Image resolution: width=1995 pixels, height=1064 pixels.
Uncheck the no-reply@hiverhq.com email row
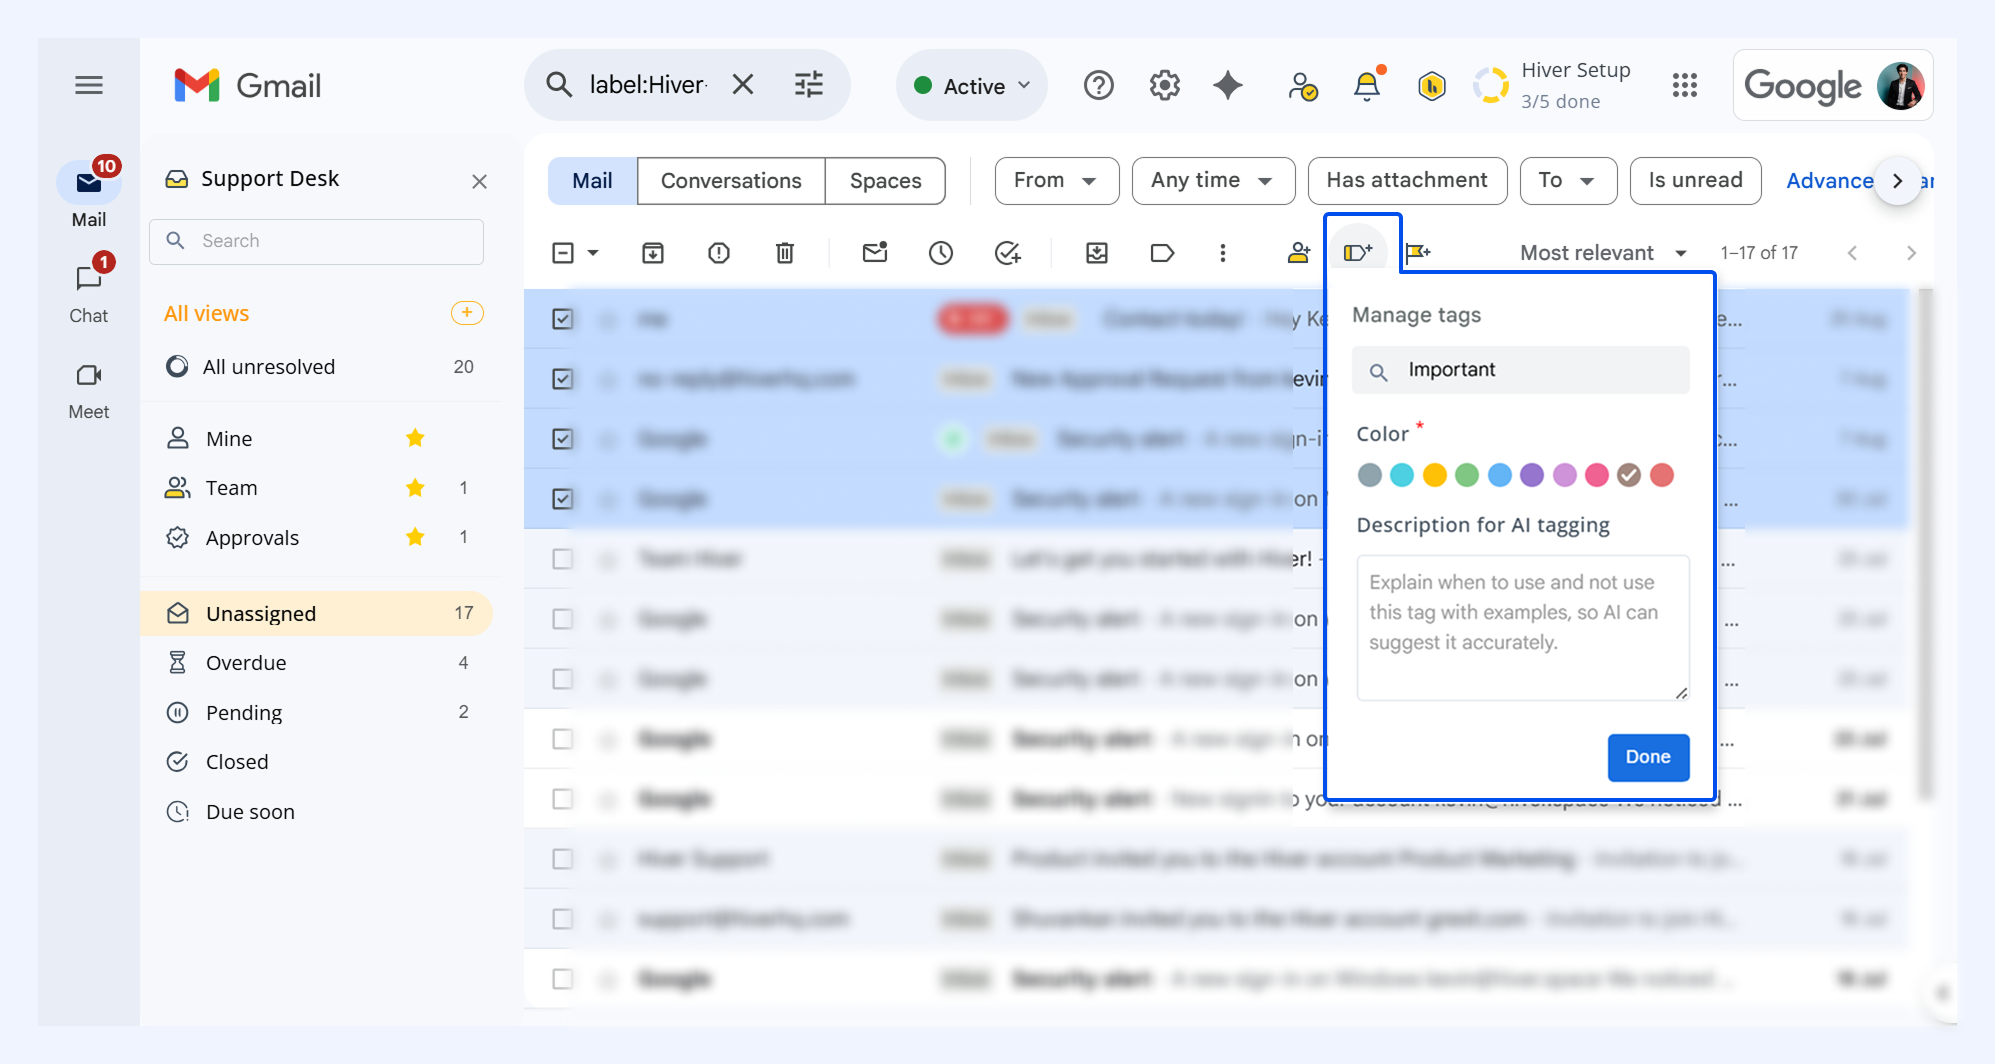coord(563,379)
